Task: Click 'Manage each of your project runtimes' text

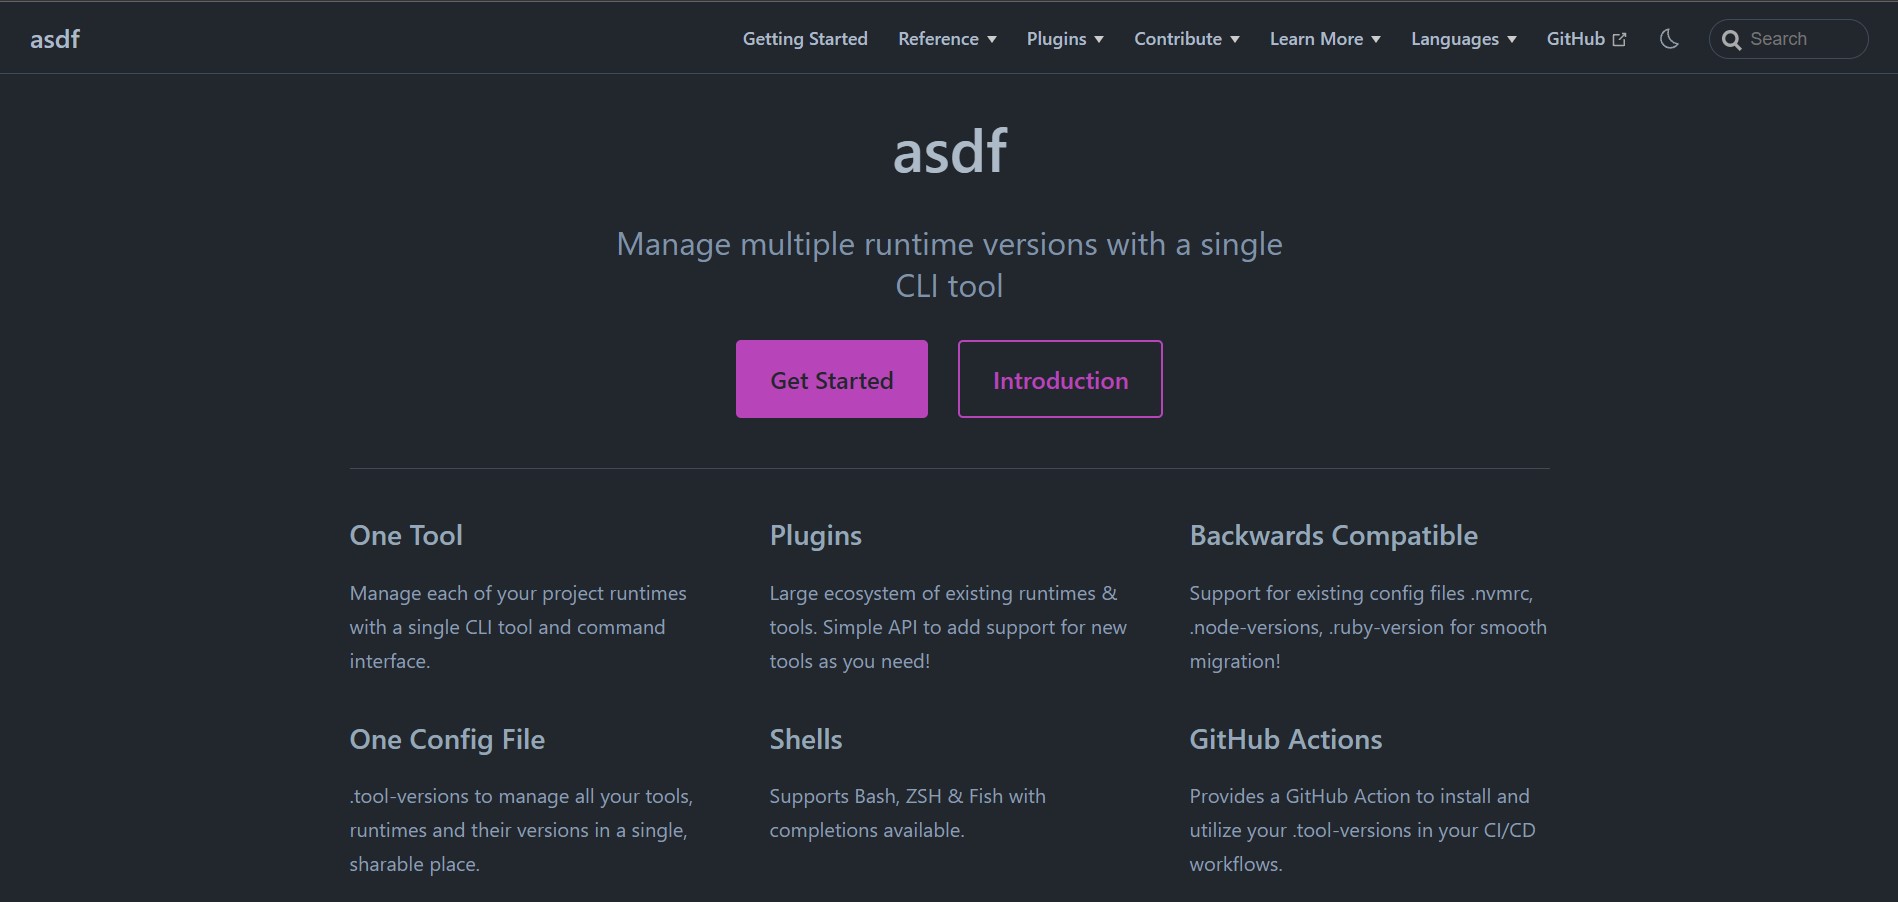Action: (x=518, y=627)
